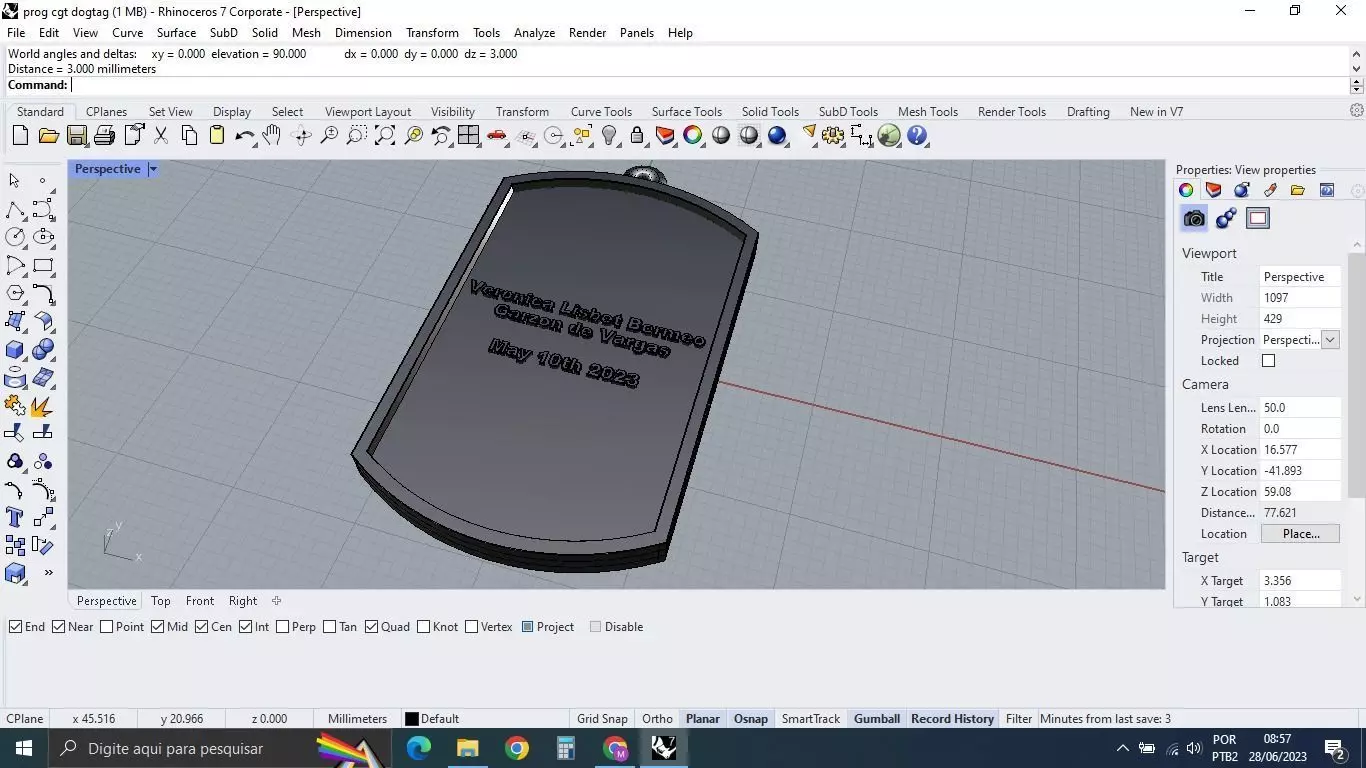This screenshot has height=768, width=1366.
Task: Open the Help question mark icon
Action: pos(917,136)
